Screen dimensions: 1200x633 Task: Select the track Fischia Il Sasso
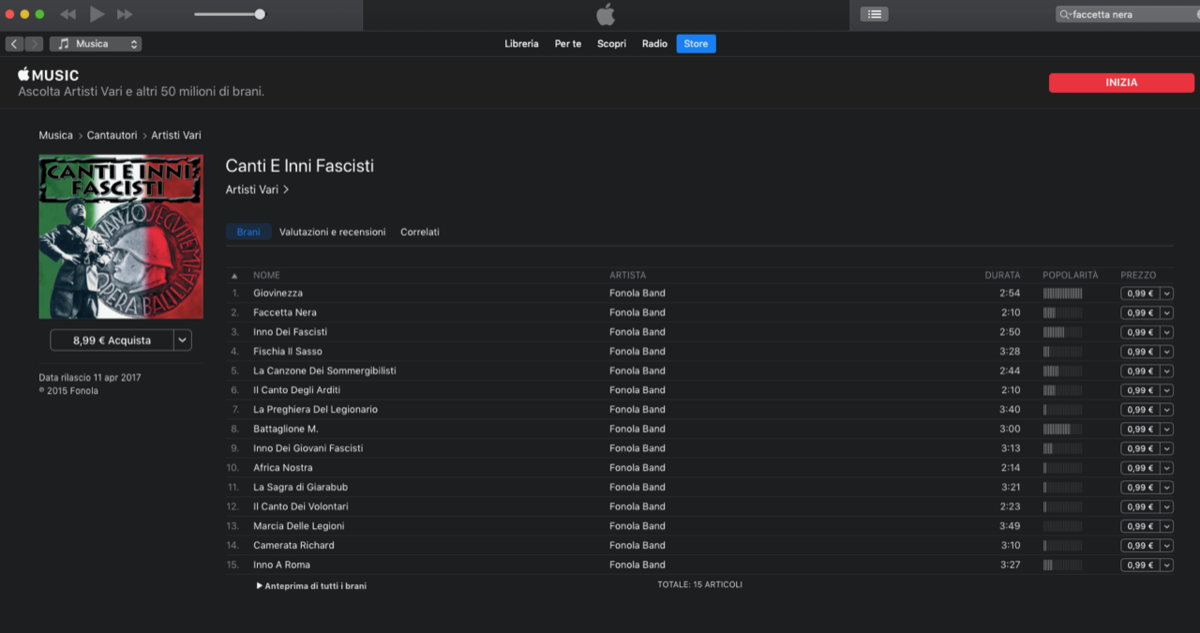pos(288,351)
